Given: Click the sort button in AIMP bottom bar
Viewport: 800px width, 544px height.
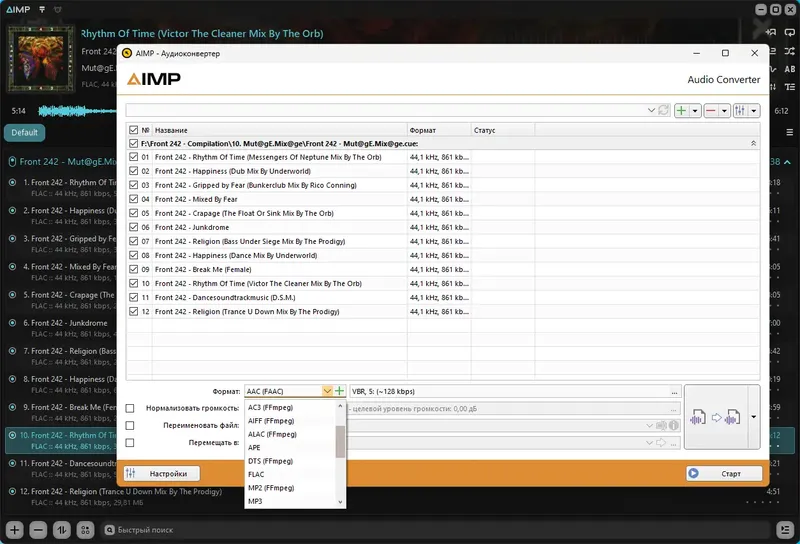Looking at the screenshot, I should pyautogui.click(x=62, y=530).
